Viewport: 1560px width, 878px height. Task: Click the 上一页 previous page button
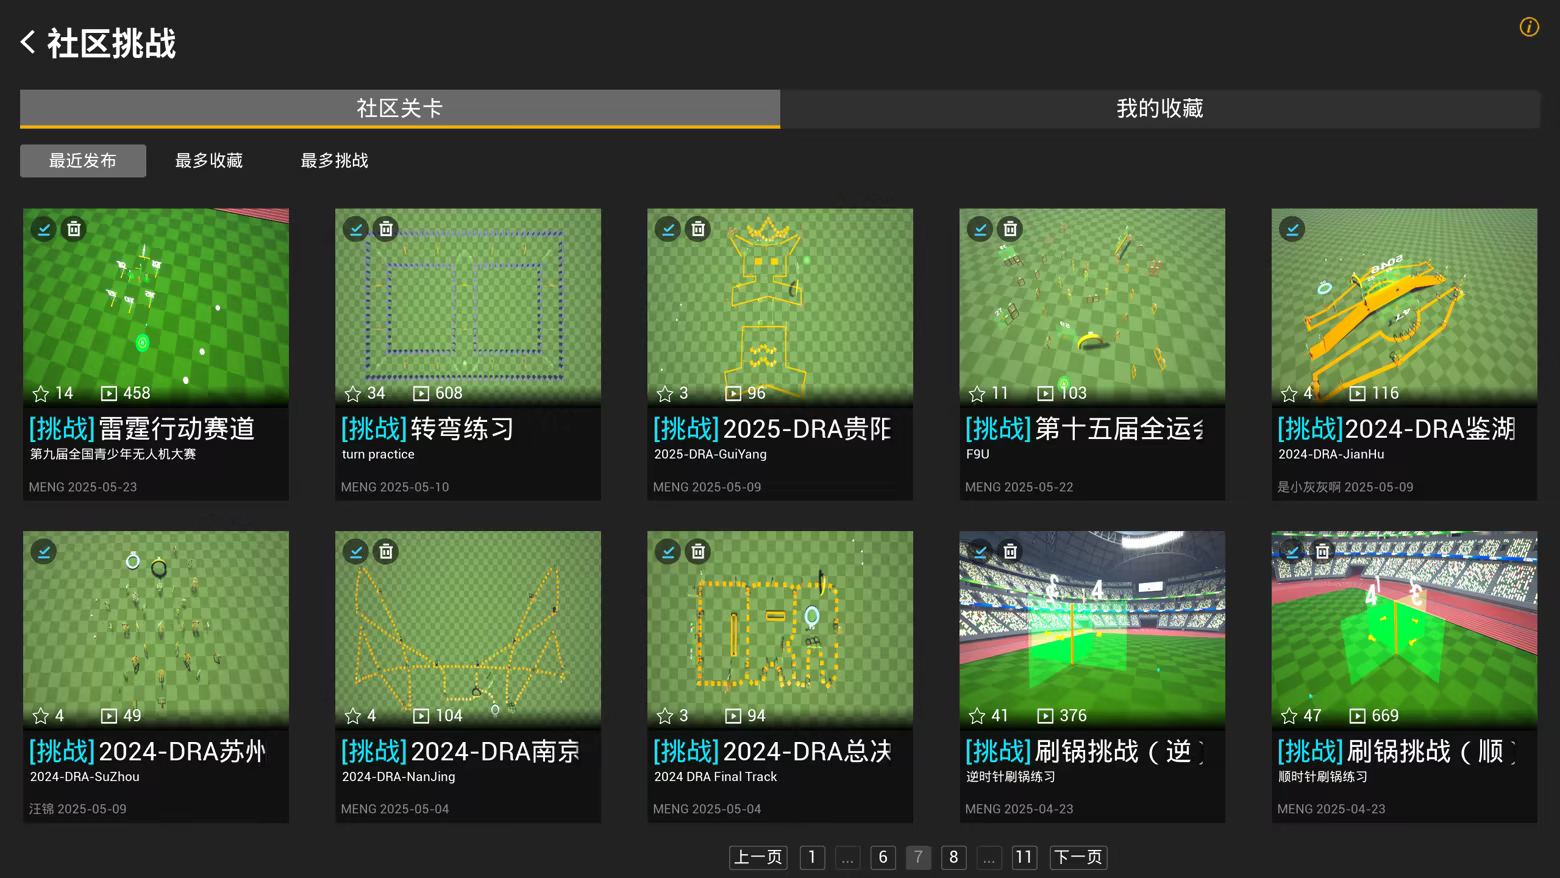(x=758, y=857)
